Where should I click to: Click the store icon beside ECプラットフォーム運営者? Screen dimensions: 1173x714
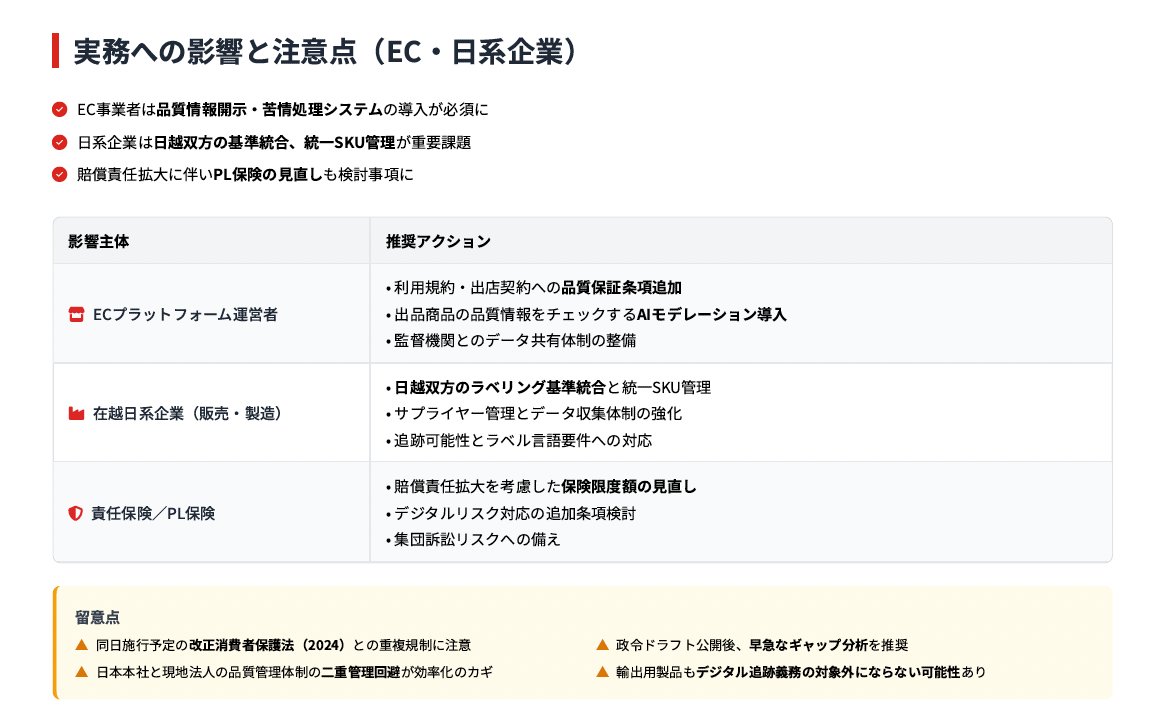tap(76, 314)
